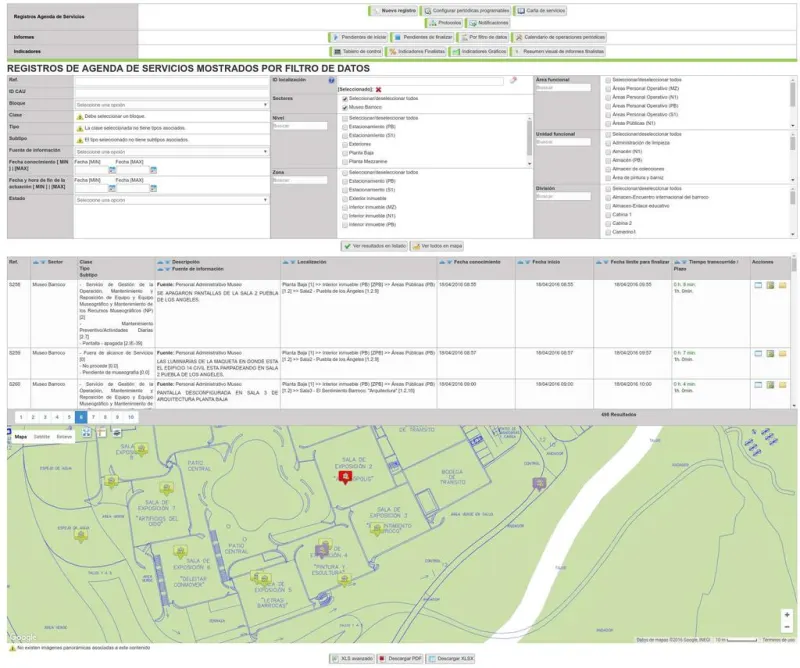Check Administración de limpieza checkbox
This screenshot has height=668, width=800.
click(608, 143)
